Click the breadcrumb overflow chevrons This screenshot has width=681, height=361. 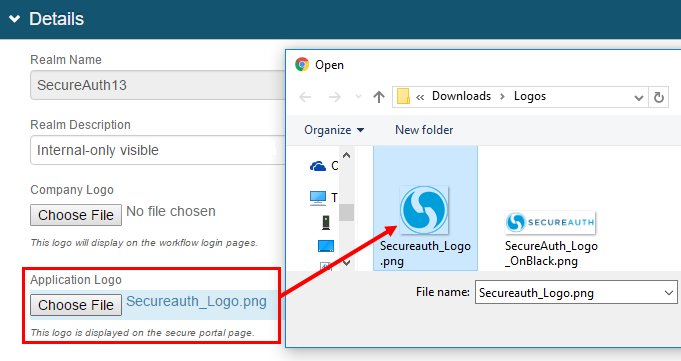click(420, 97)
